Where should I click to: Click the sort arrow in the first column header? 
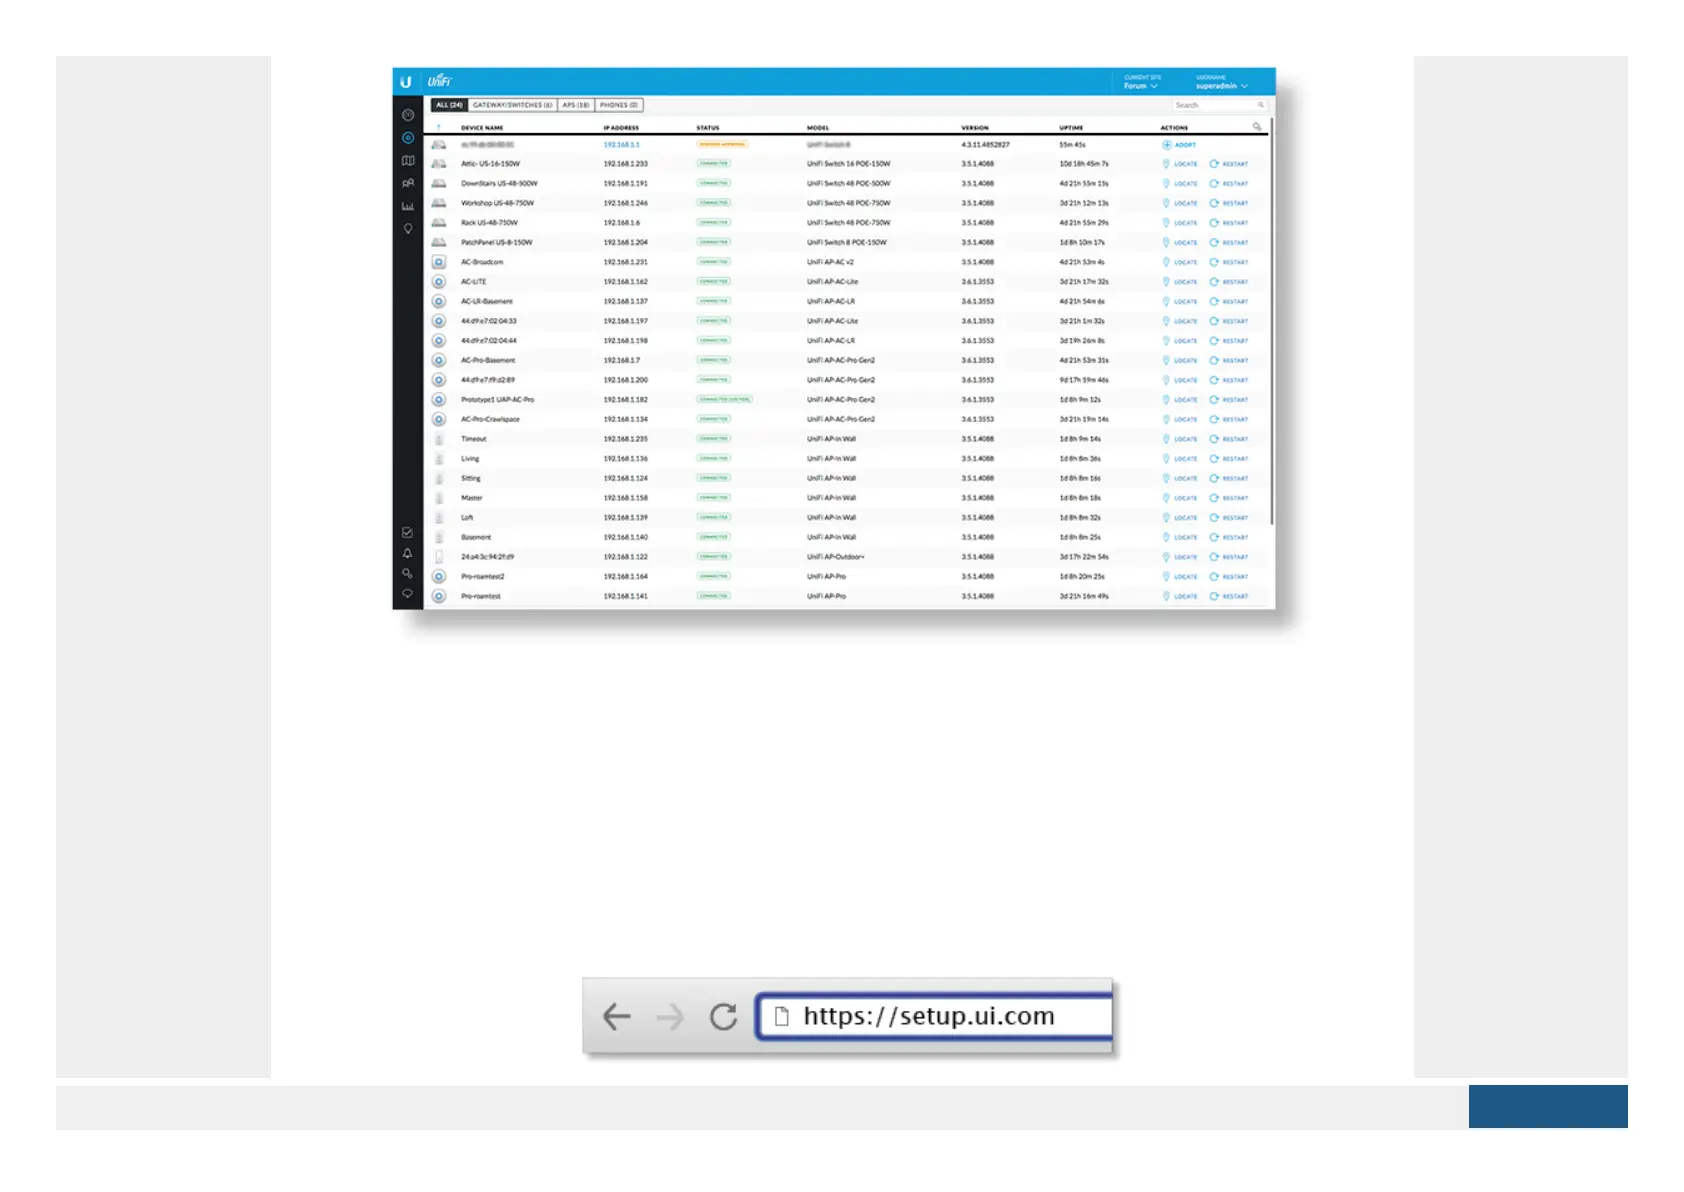click(x=438, y=127)
